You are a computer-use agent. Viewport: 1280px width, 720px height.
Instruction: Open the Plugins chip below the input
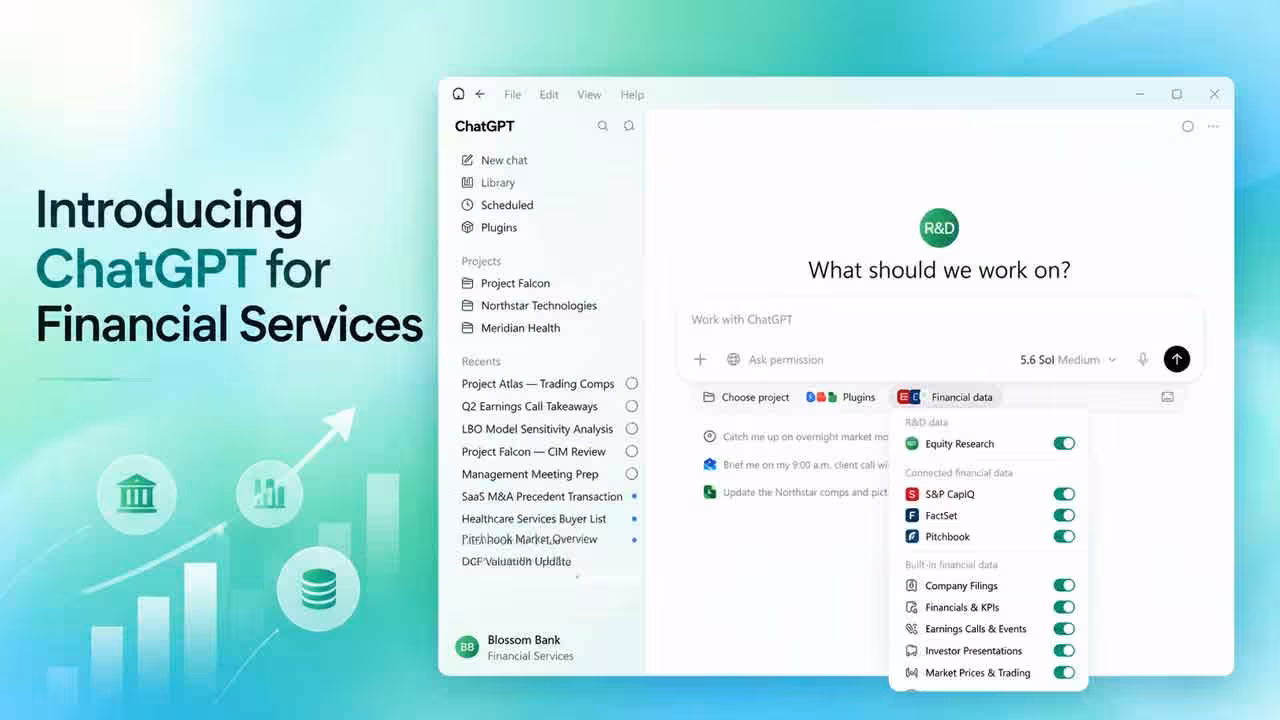pos(841,397)
